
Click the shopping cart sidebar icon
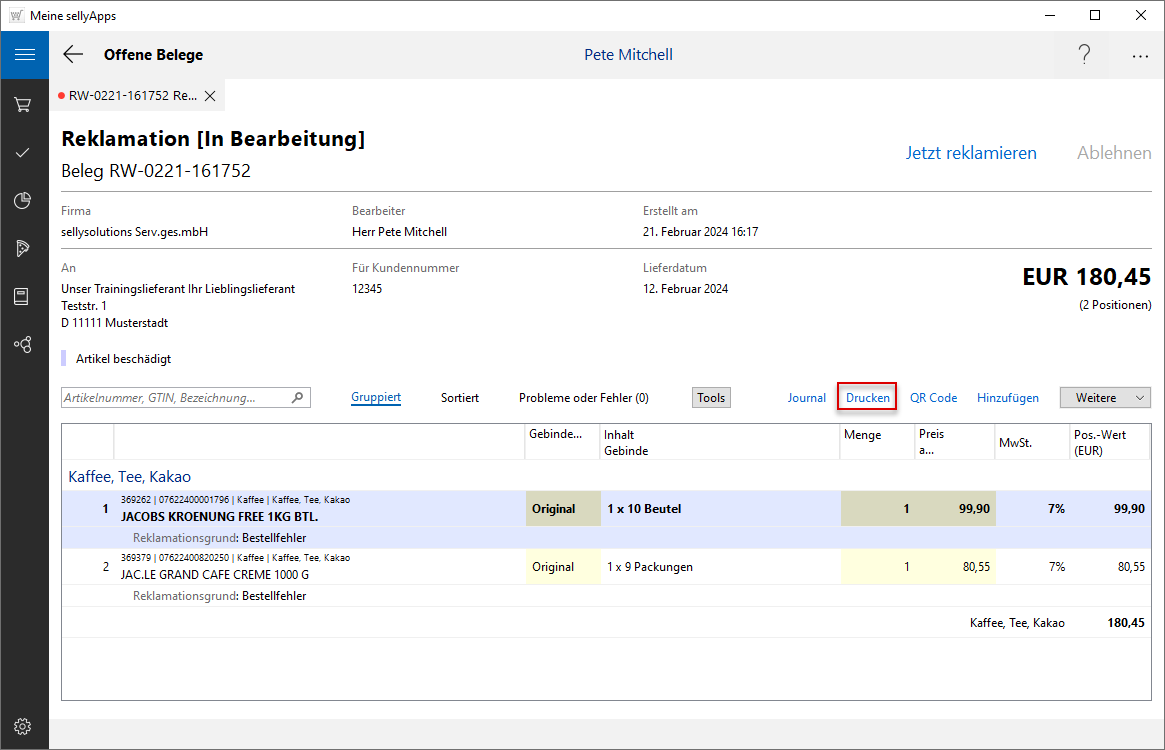23,104
